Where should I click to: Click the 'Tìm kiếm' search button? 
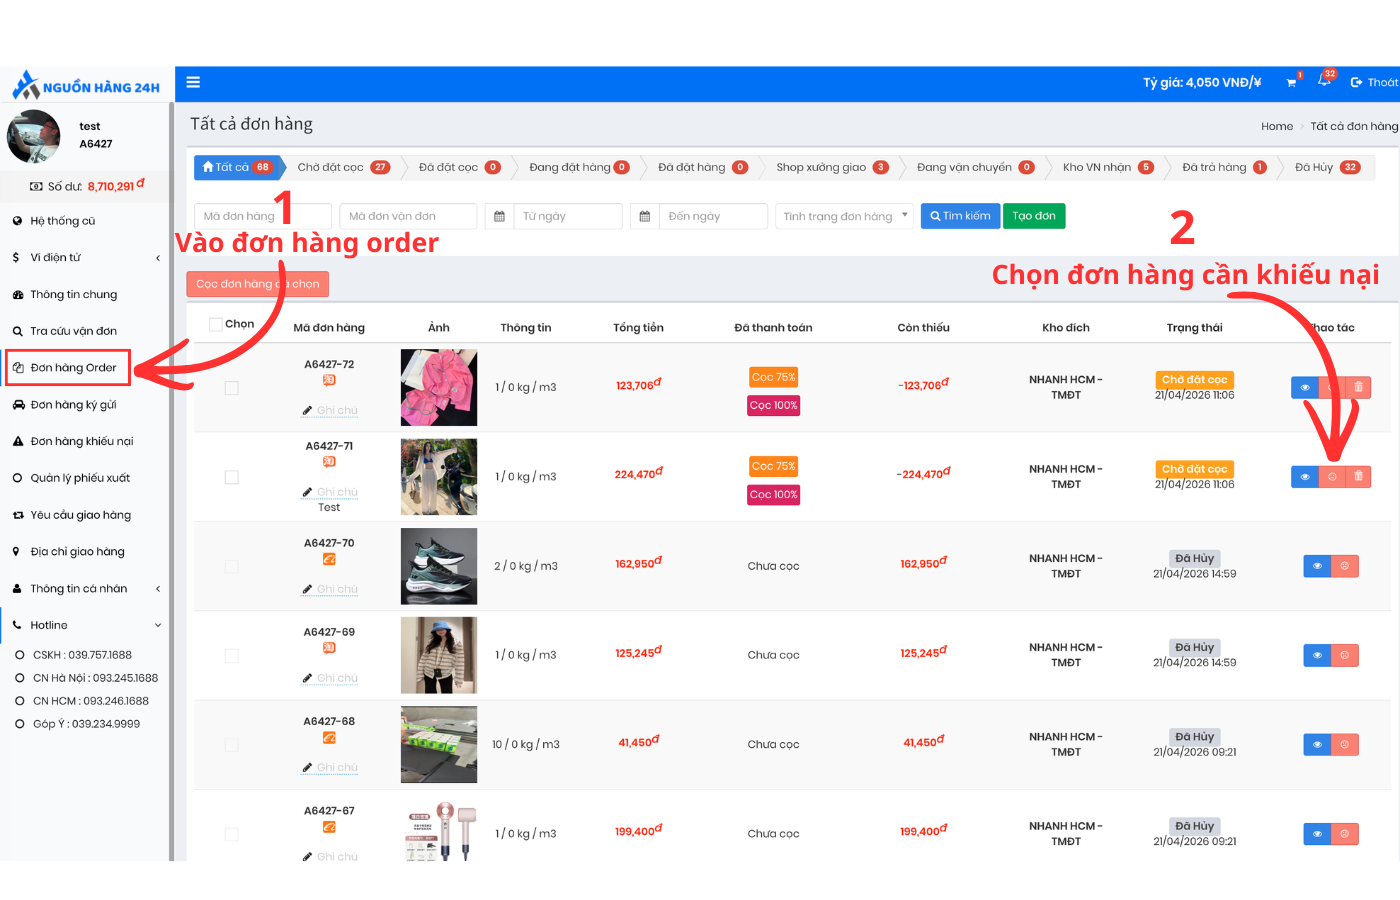click(x=960, y=216)
